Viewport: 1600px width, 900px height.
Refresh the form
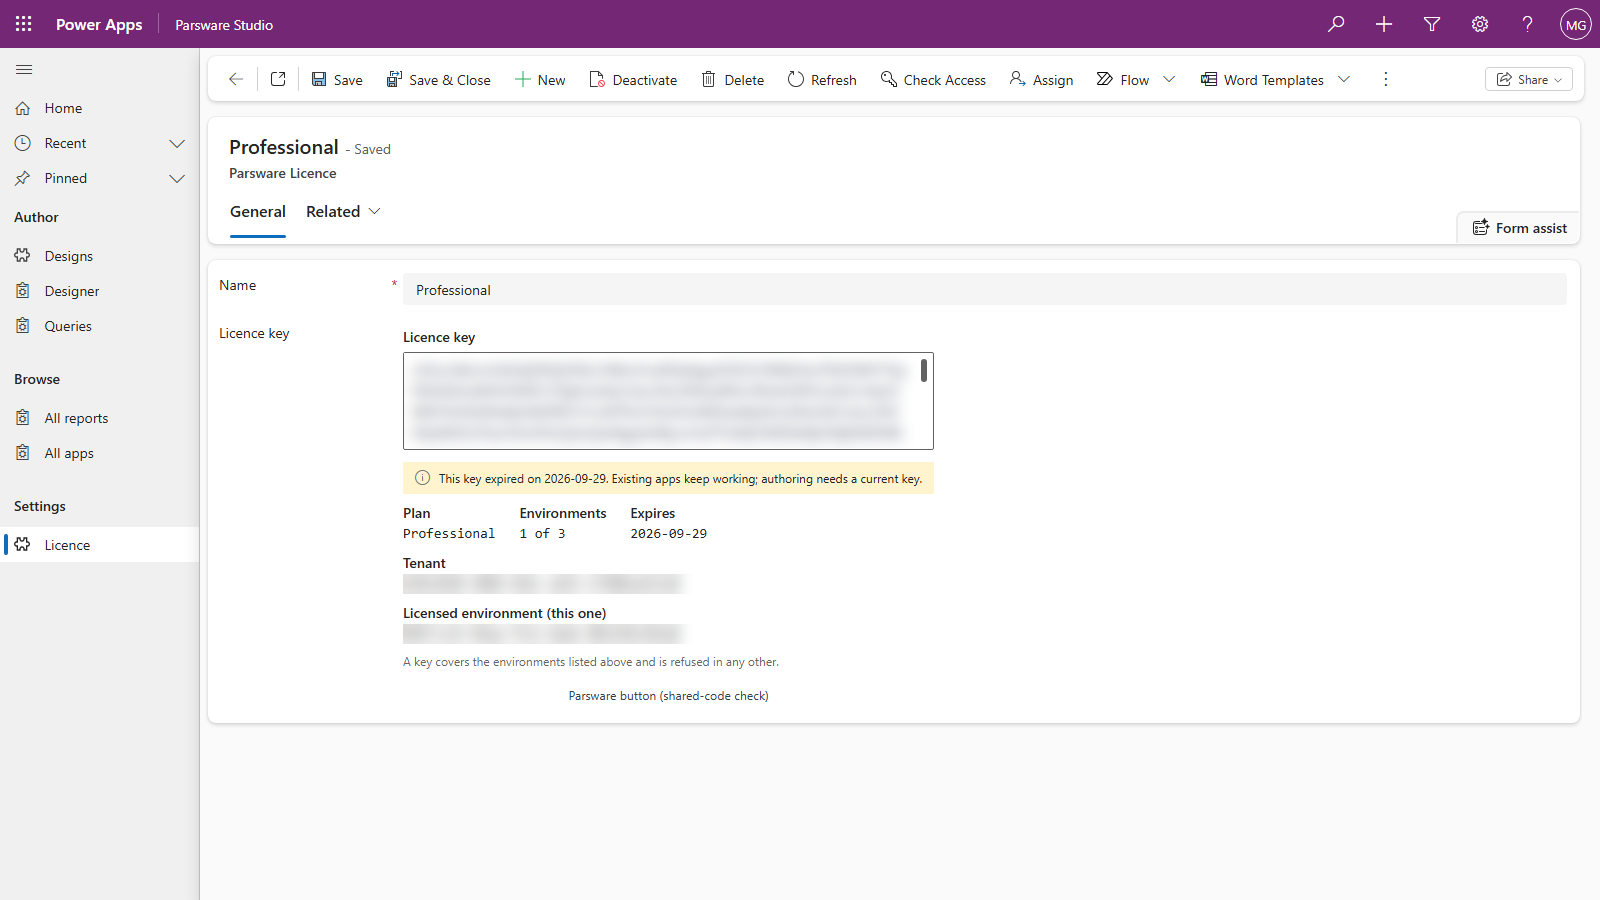pos(822,80)
